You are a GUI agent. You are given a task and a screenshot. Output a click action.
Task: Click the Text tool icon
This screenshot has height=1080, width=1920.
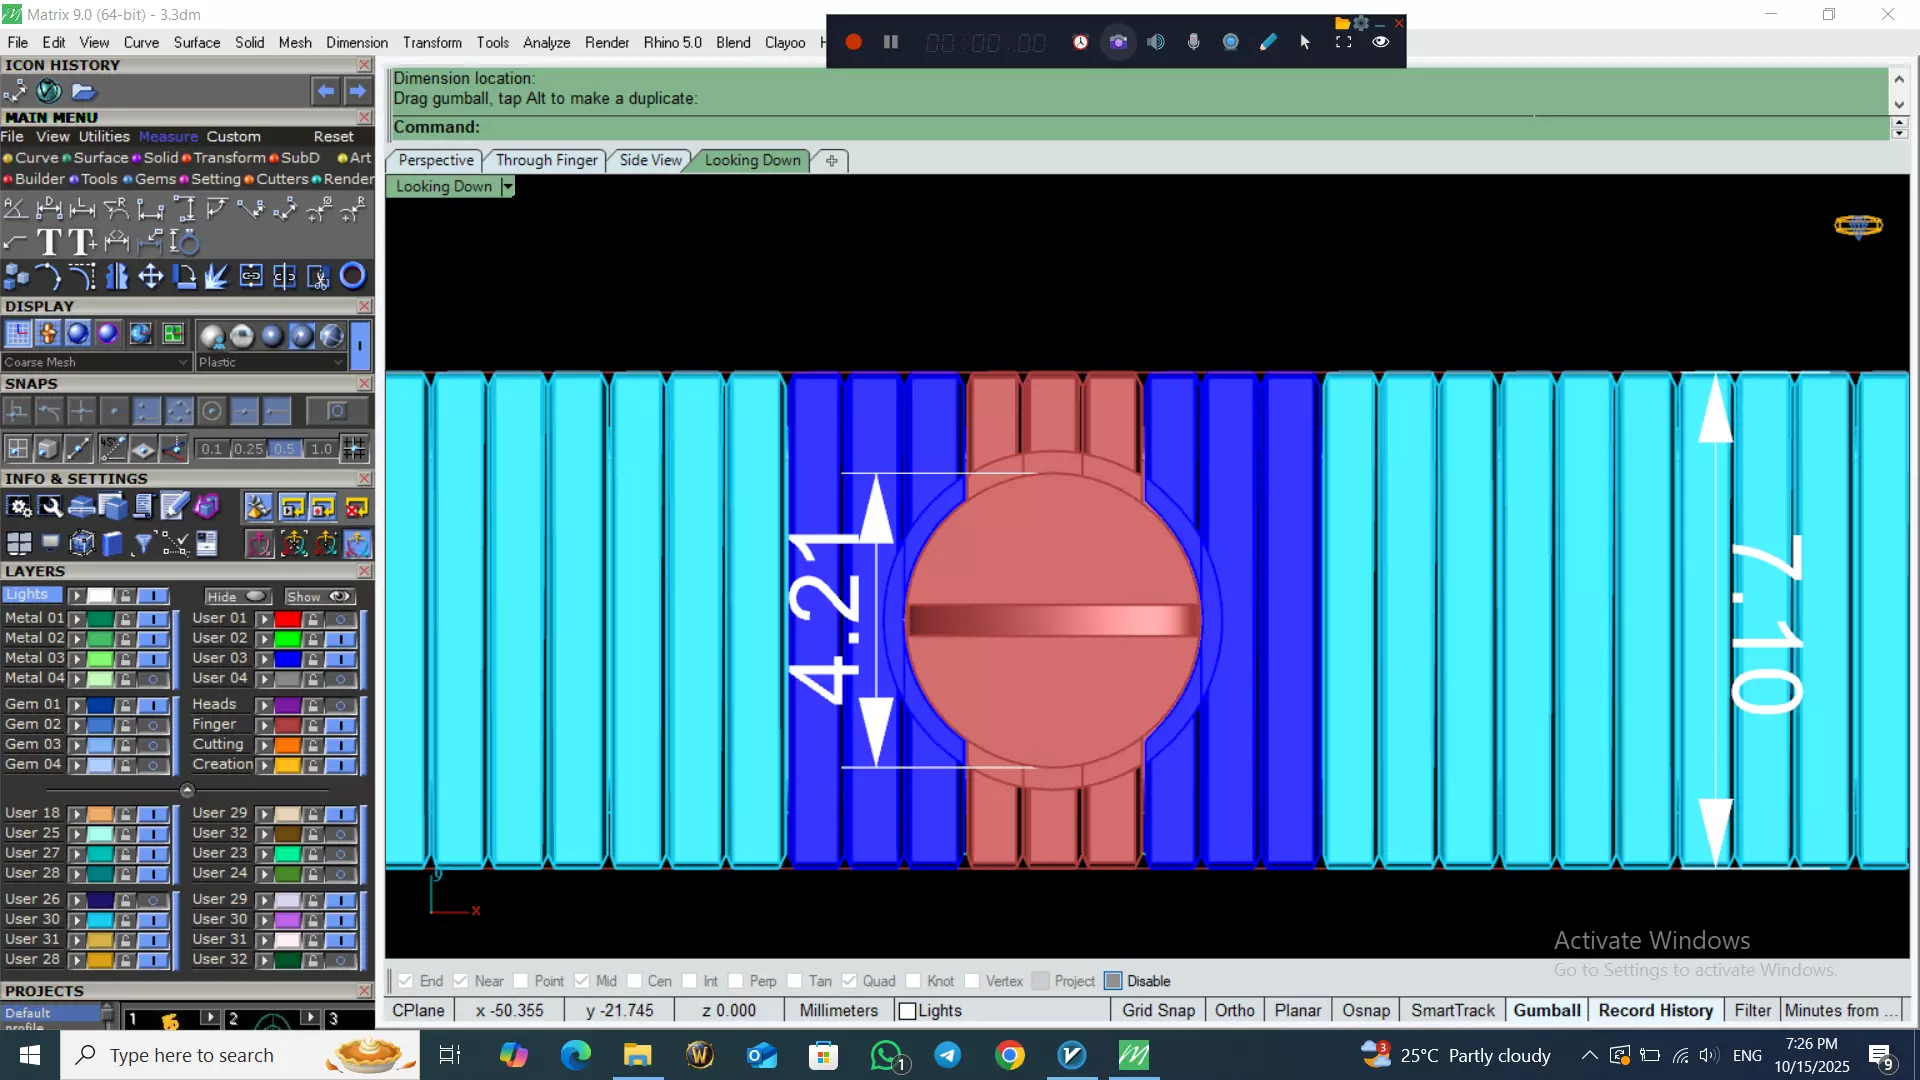(x=48, y=242)
